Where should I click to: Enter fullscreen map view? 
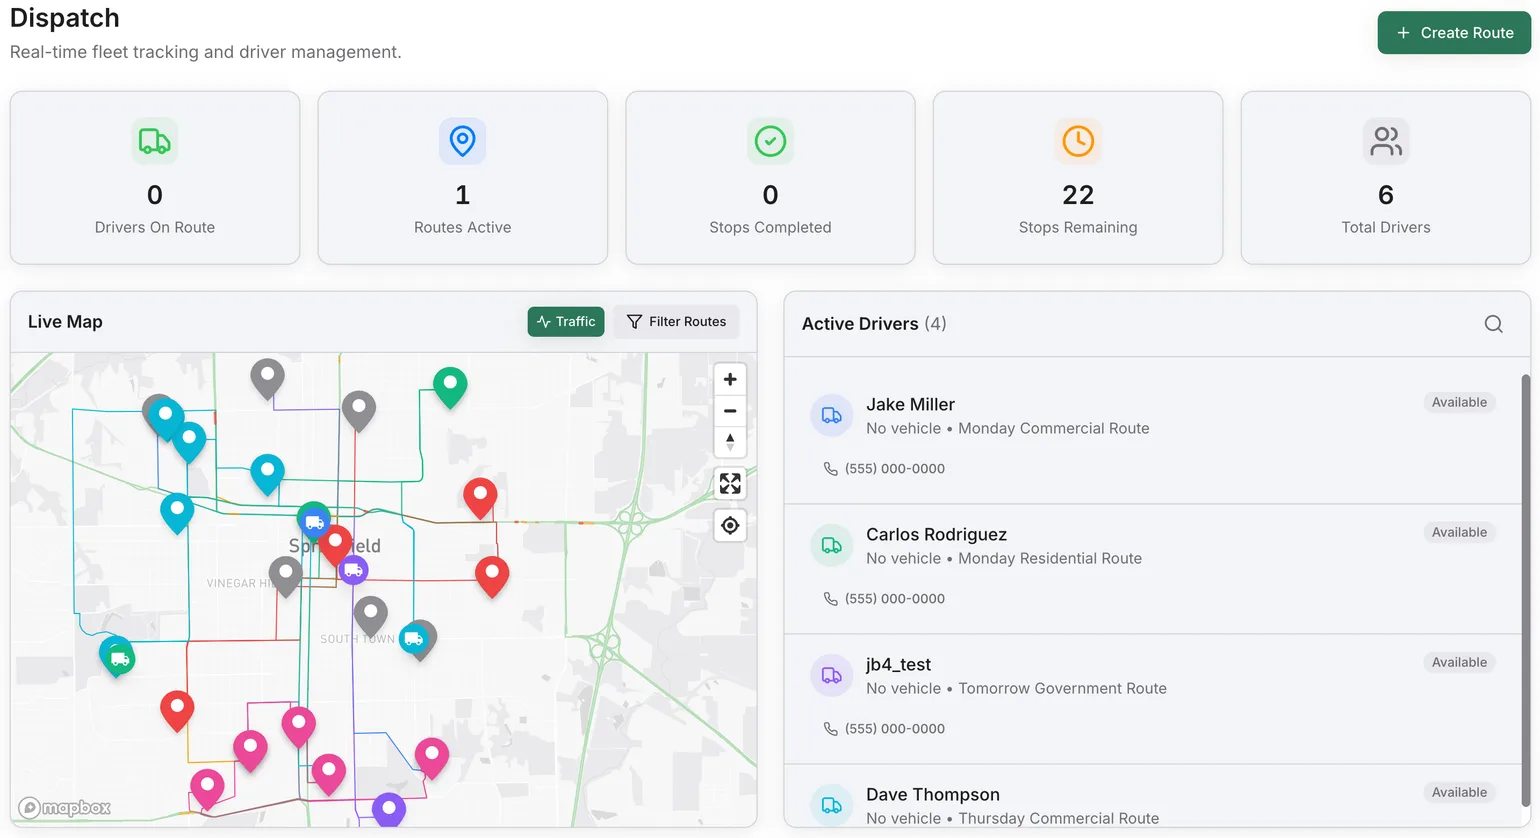730,484
